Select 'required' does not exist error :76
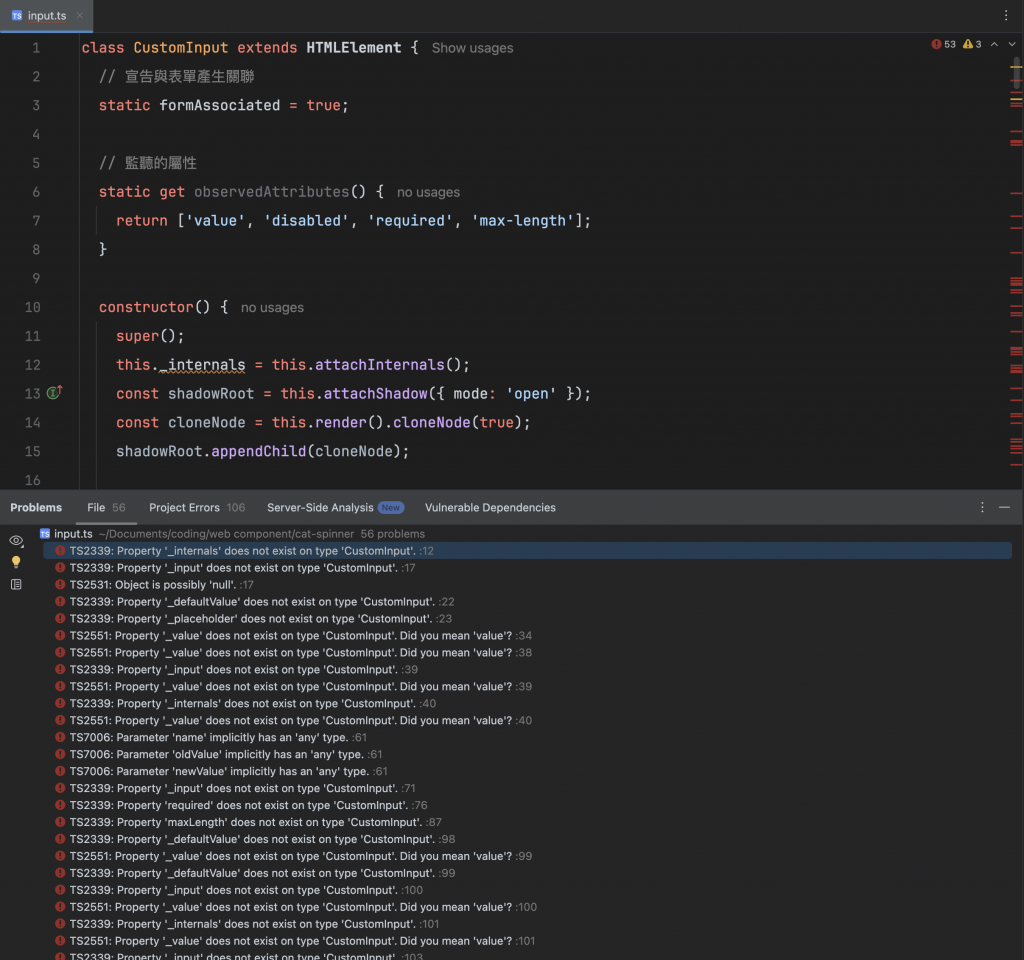This screenshot has height=960, width=1024. click(241, 806)
